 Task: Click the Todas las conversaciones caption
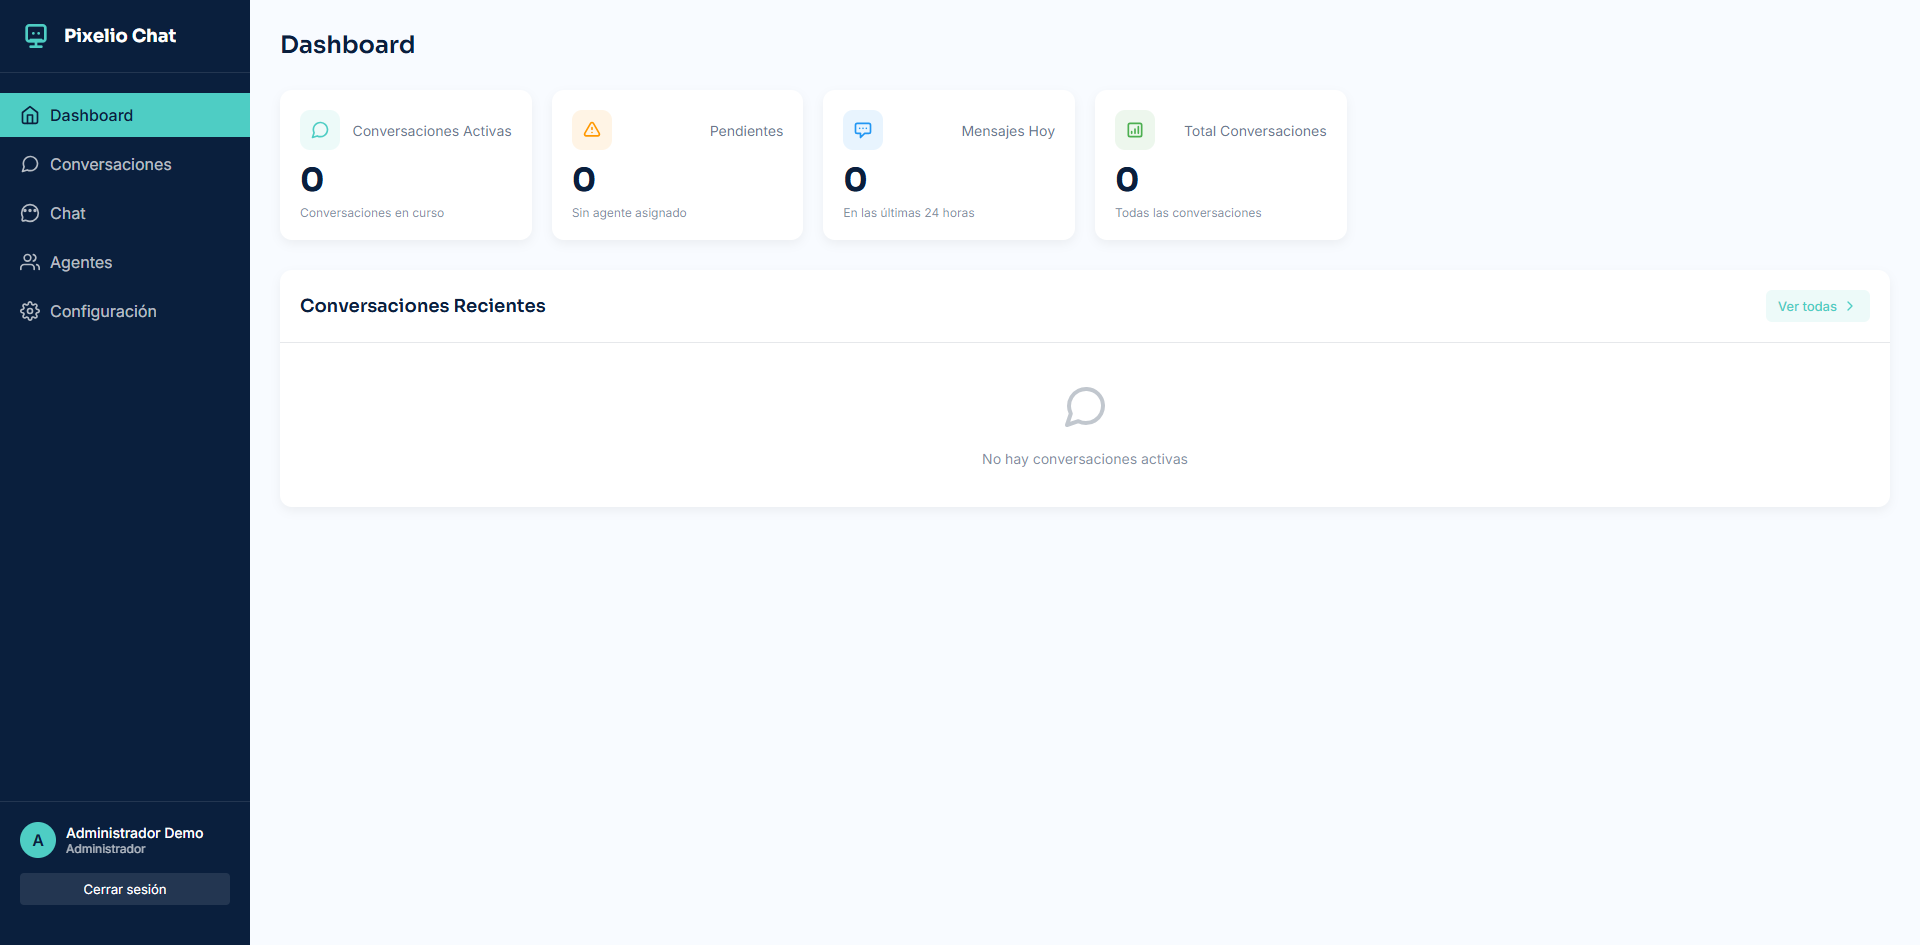[1188, 213]
